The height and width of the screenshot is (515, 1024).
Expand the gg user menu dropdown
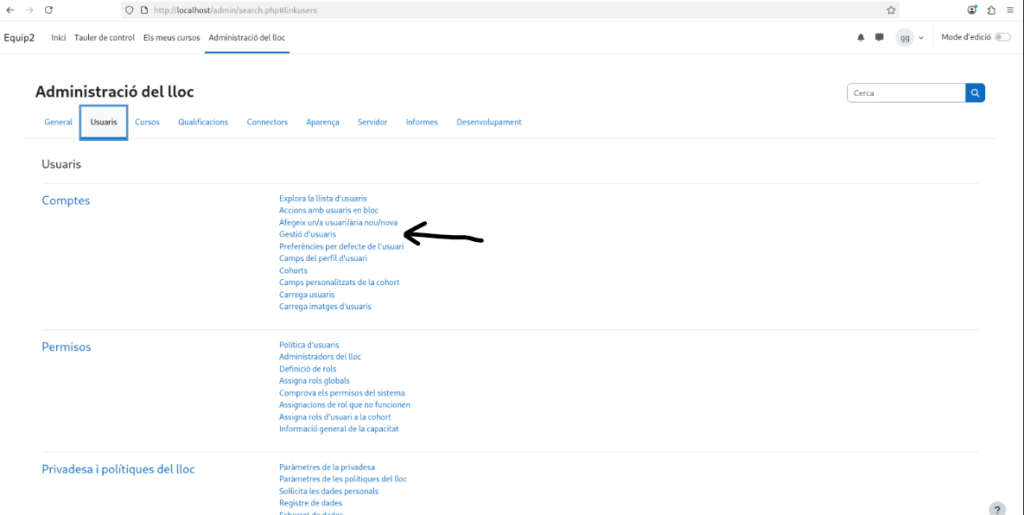click(909, 37)
